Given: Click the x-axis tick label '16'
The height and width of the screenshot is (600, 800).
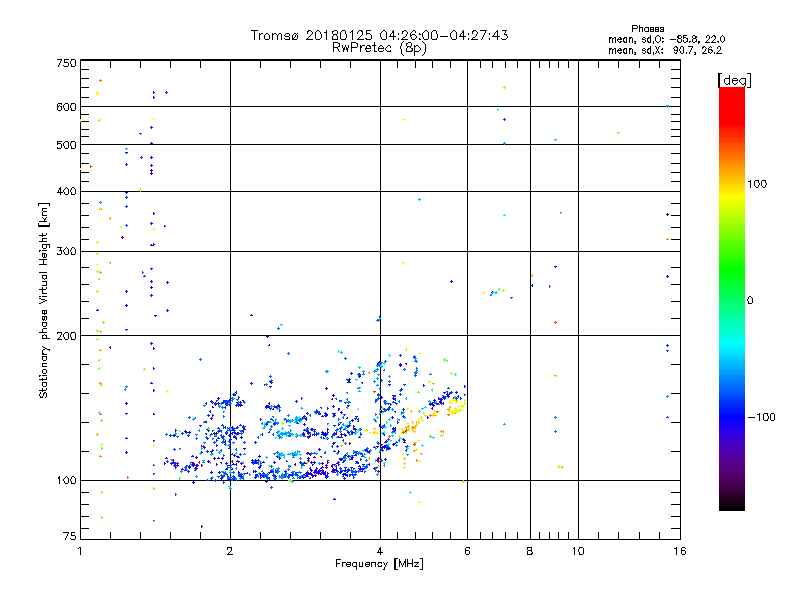Looking at the screenshot, I should pyautogui.click(x=680, y=551).
